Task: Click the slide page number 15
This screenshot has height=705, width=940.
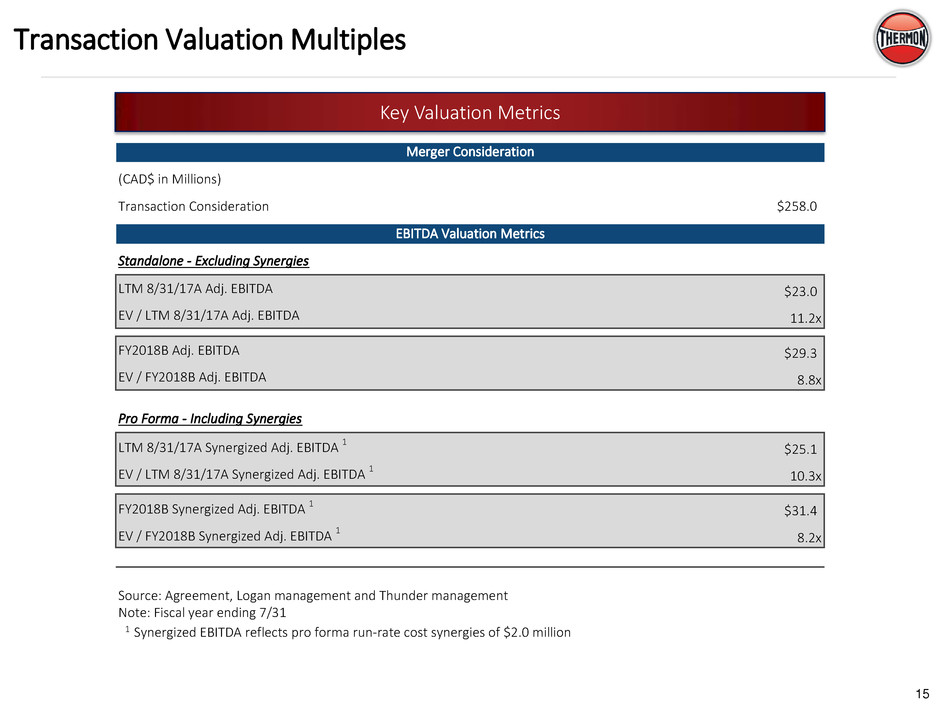Action: click(x=921, y=691)
